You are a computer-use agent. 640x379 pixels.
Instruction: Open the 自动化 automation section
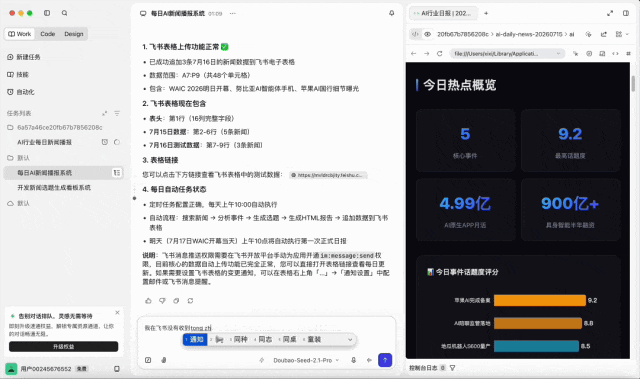(x=21, y=92)
